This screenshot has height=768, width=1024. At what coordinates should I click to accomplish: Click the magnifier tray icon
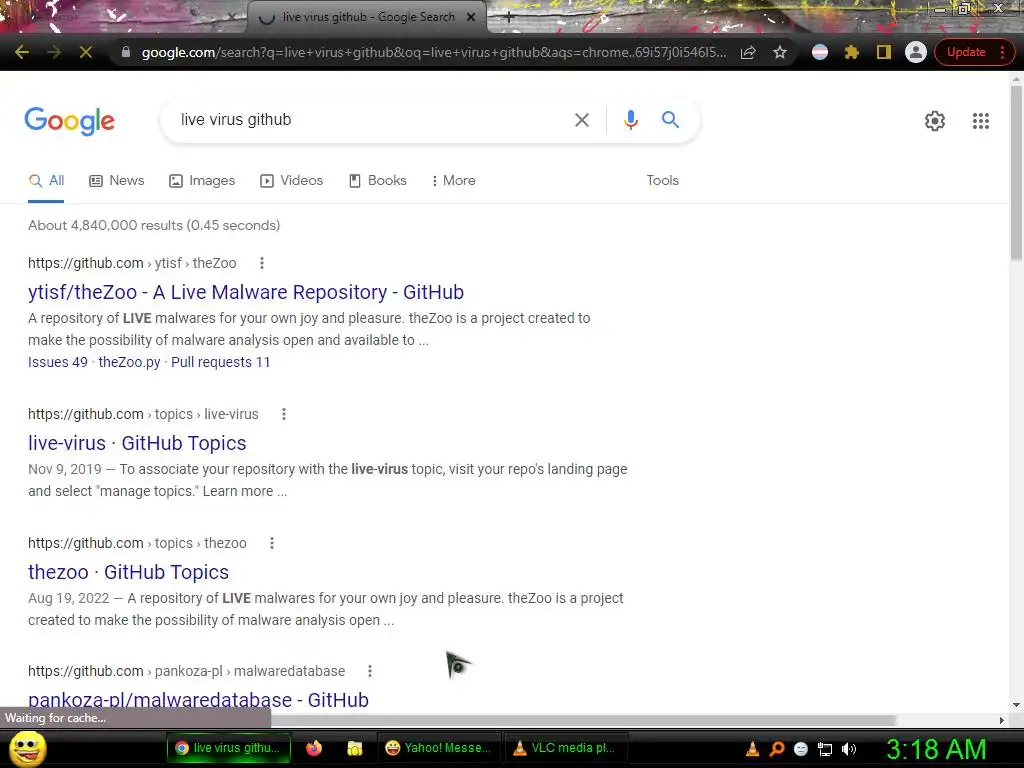tap(777, 749)
